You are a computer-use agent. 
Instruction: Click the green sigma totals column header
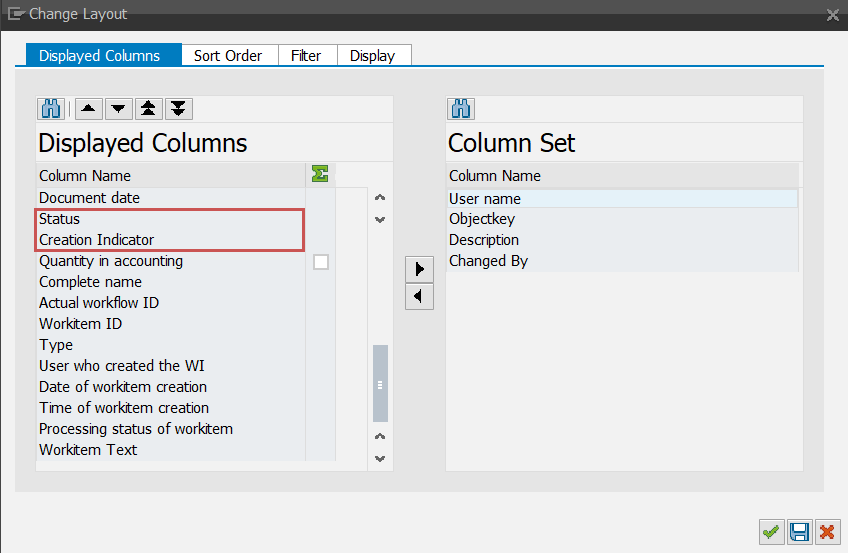click(x=320, y=175)
